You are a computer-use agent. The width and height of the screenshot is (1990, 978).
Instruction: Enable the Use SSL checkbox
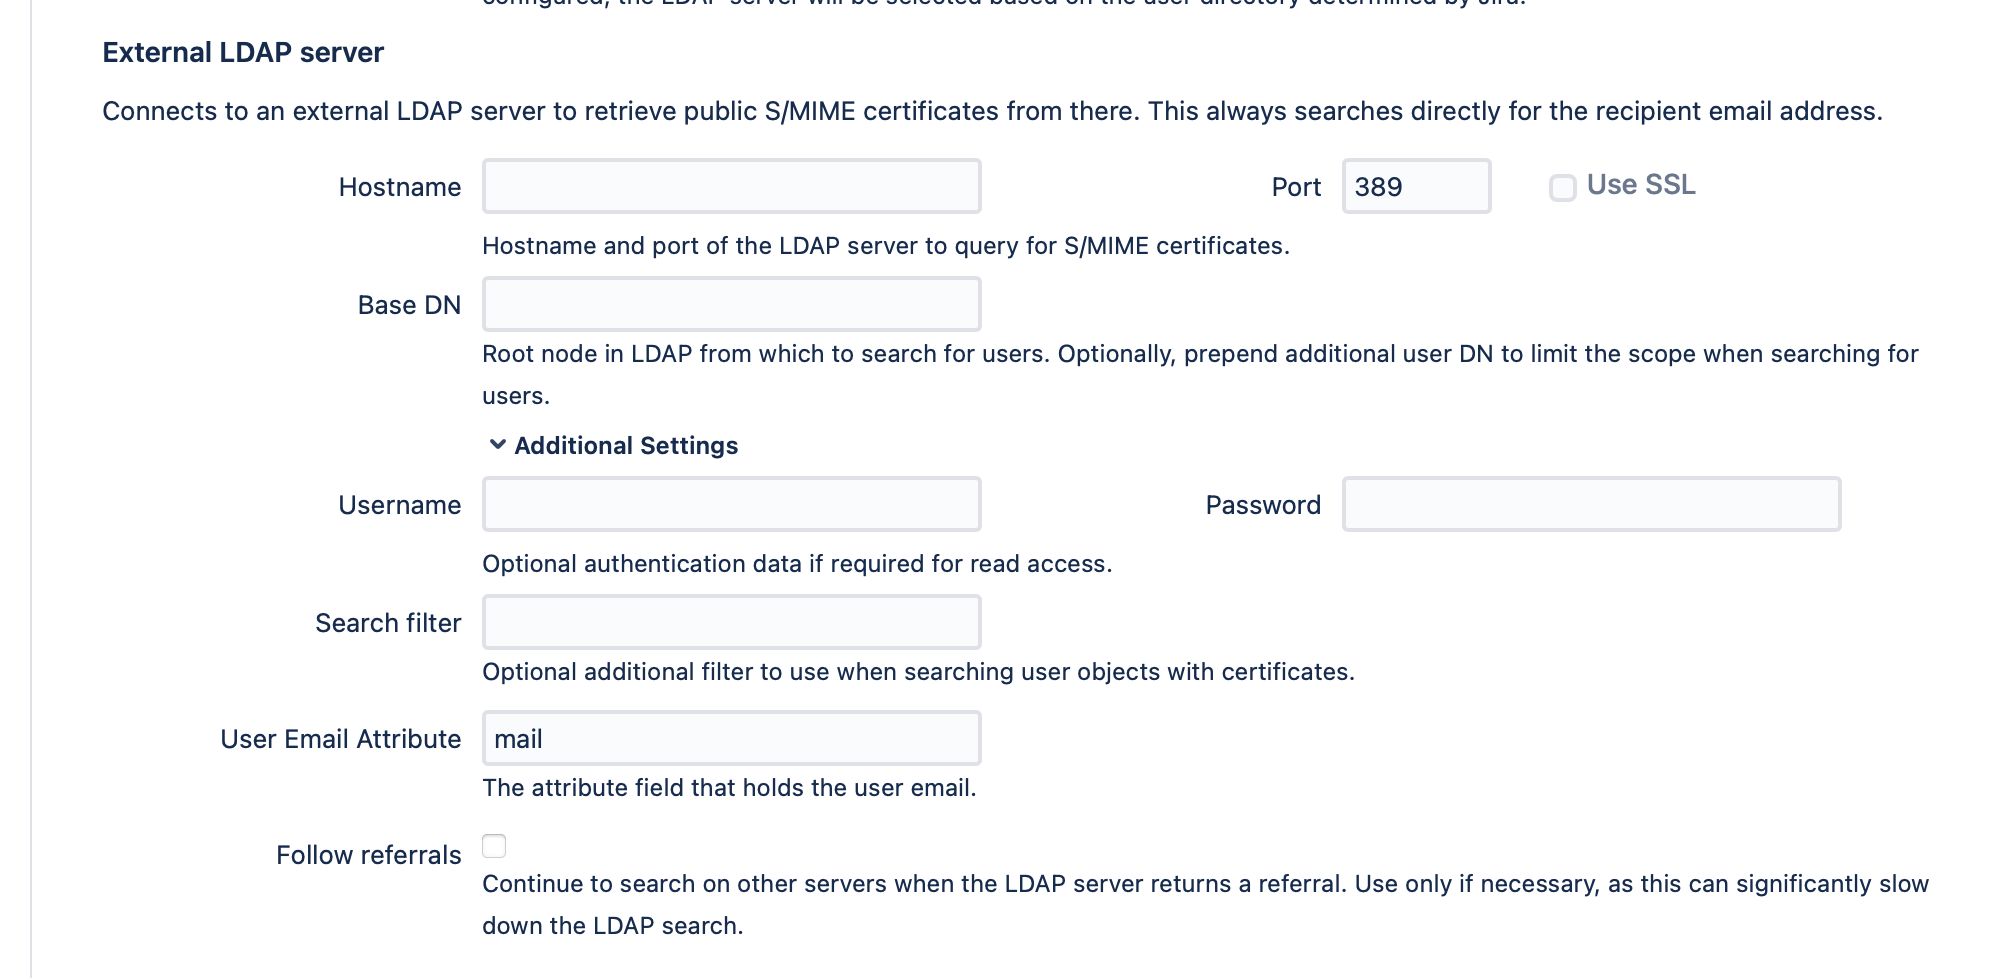(x=1562, y=187)
